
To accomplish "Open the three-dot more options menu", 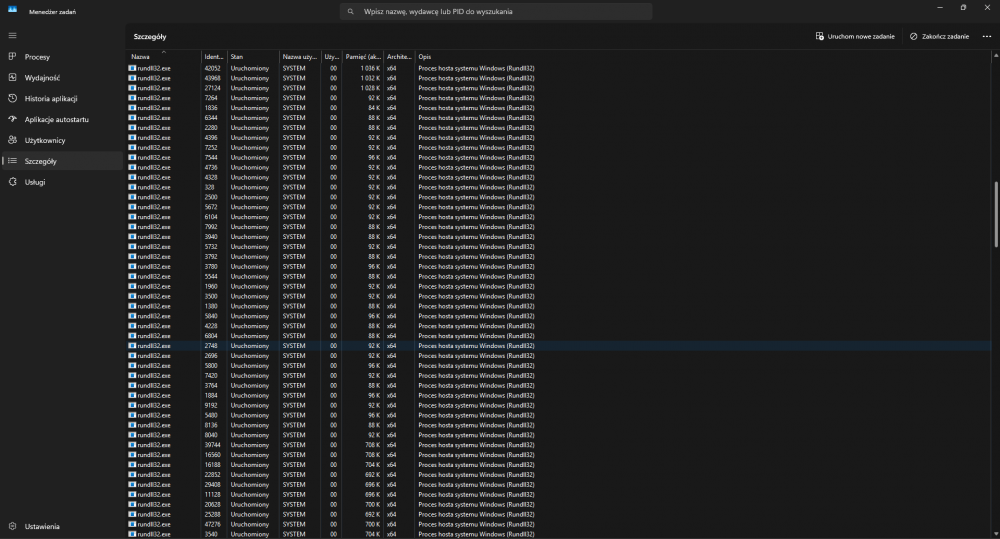I will tap(986, 36).
